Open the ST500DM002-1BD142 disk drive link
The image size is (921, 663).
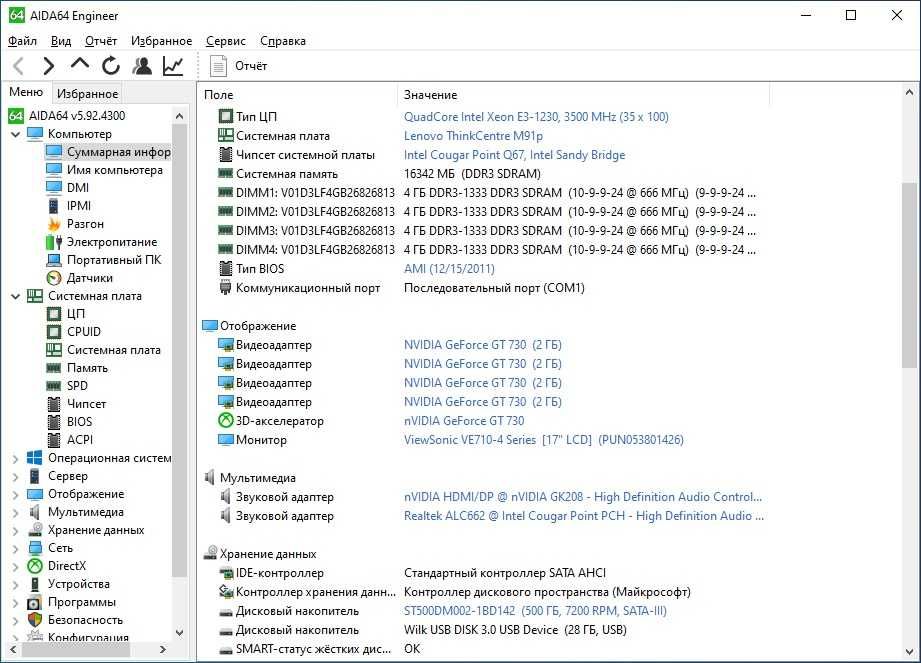(535, 611)
